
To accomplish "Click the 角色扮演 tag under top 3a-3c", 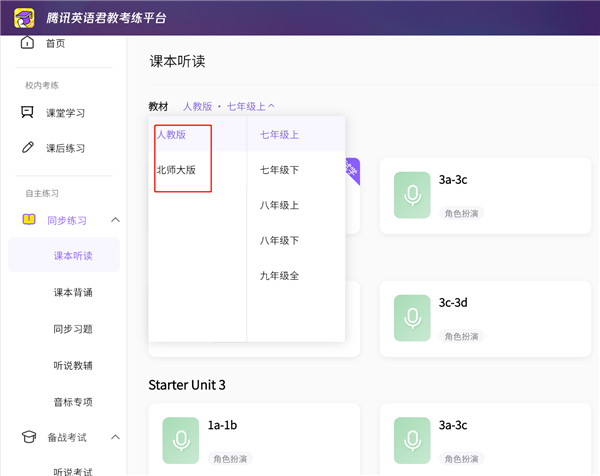I will (x=461, y=213).
